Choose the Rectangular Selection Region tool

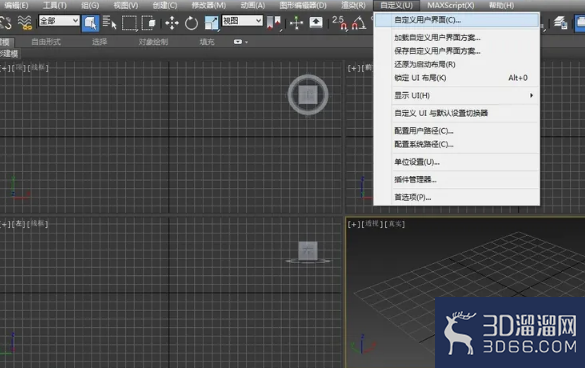(129, 23)
